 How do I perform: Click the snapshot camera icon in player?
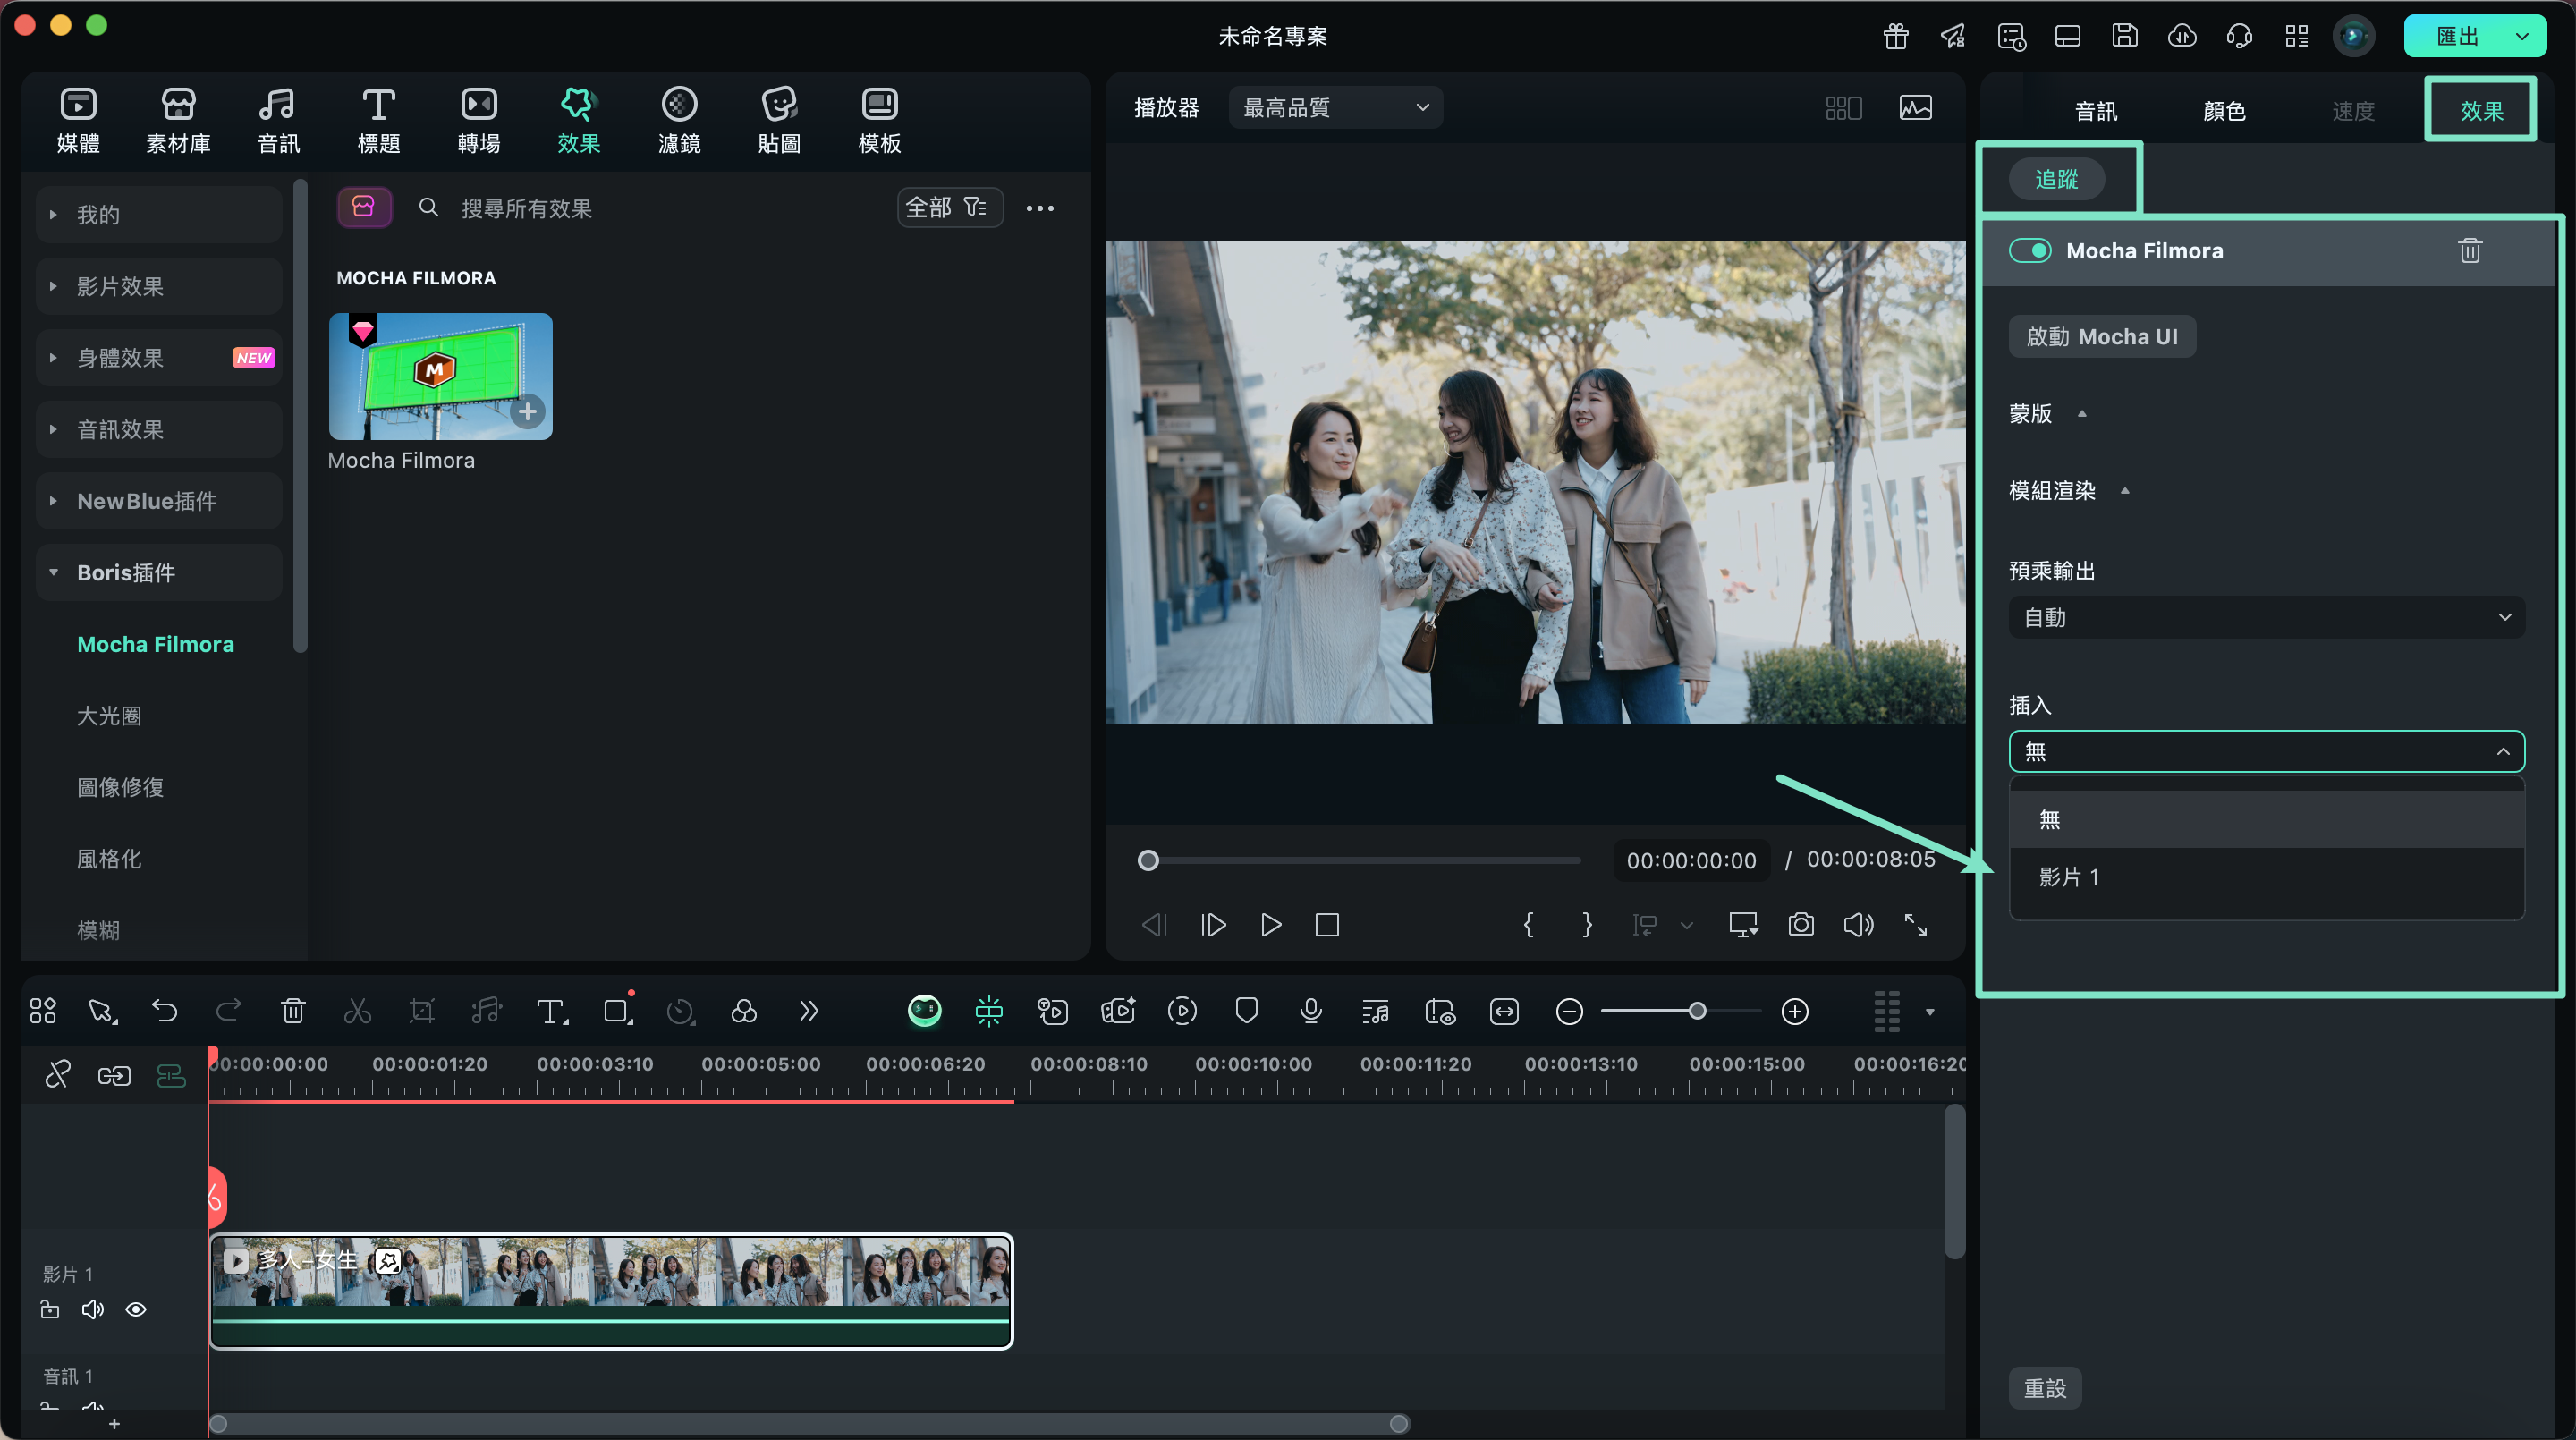click(x=1801, y=924)
